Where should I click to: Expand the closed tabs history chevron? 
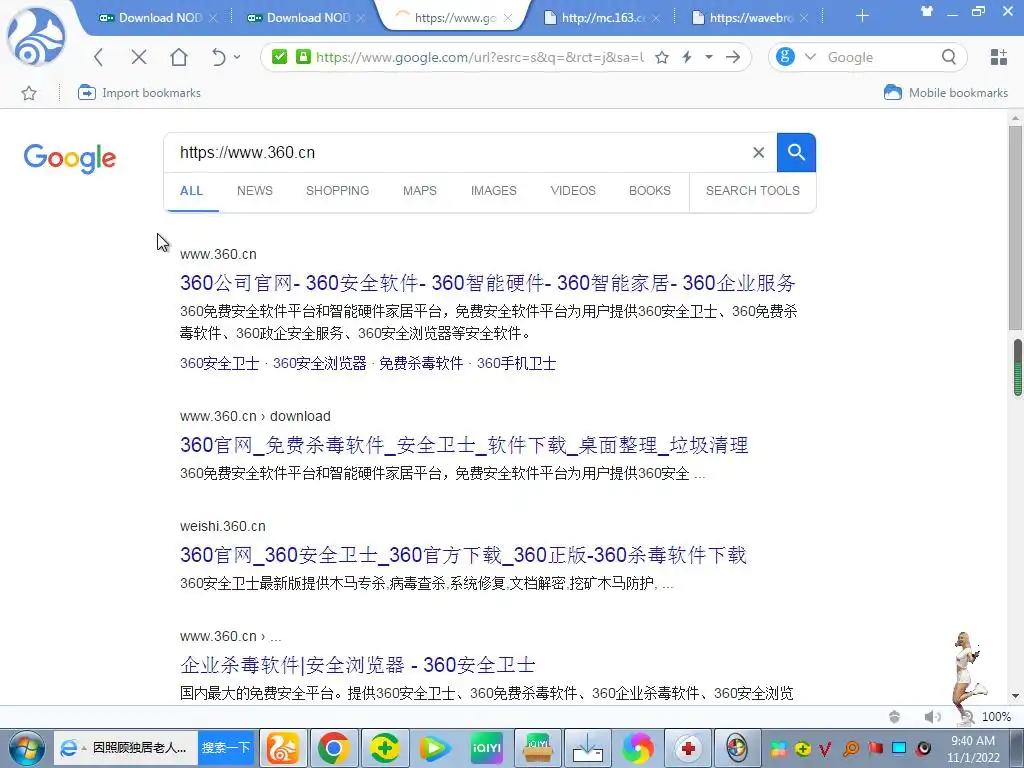tap(237, 57)
